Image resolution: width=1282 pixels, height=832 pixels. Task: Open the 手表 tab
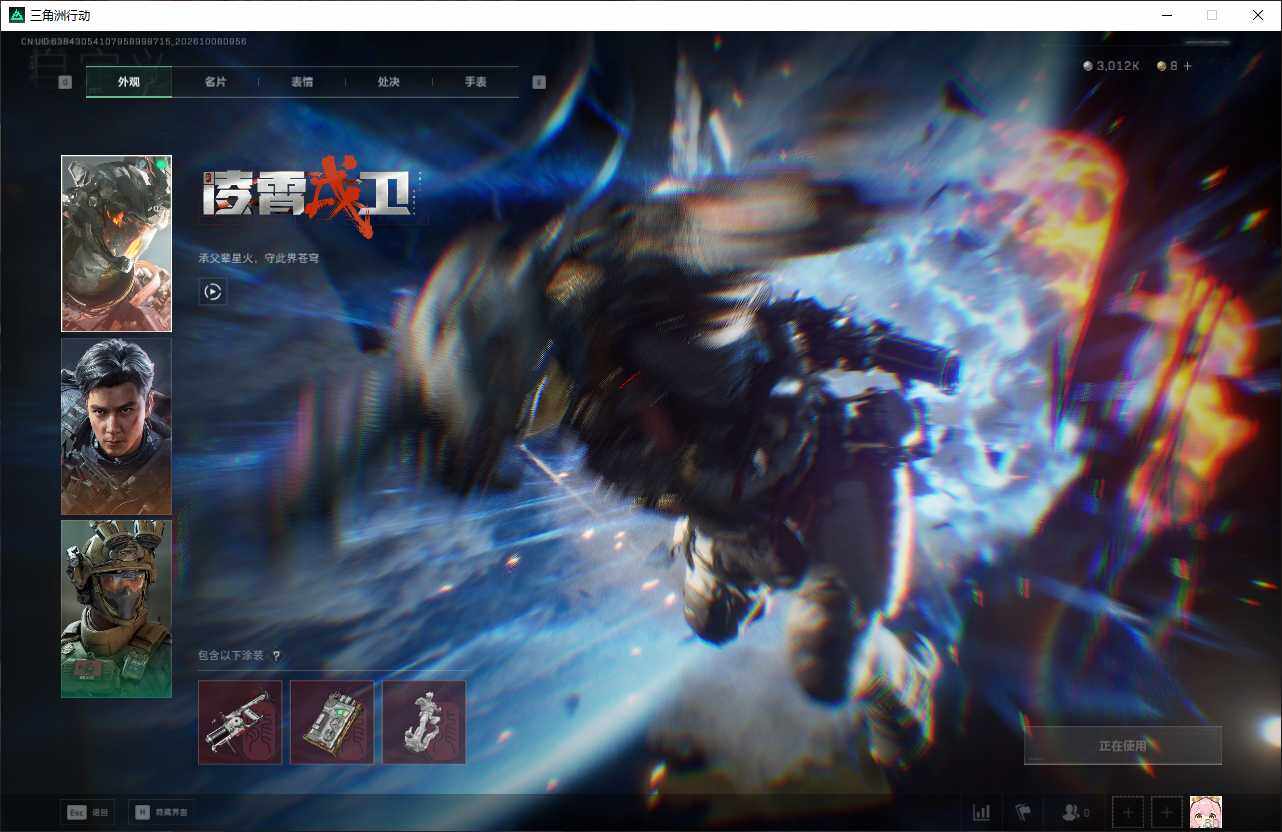tap(475, 82)
